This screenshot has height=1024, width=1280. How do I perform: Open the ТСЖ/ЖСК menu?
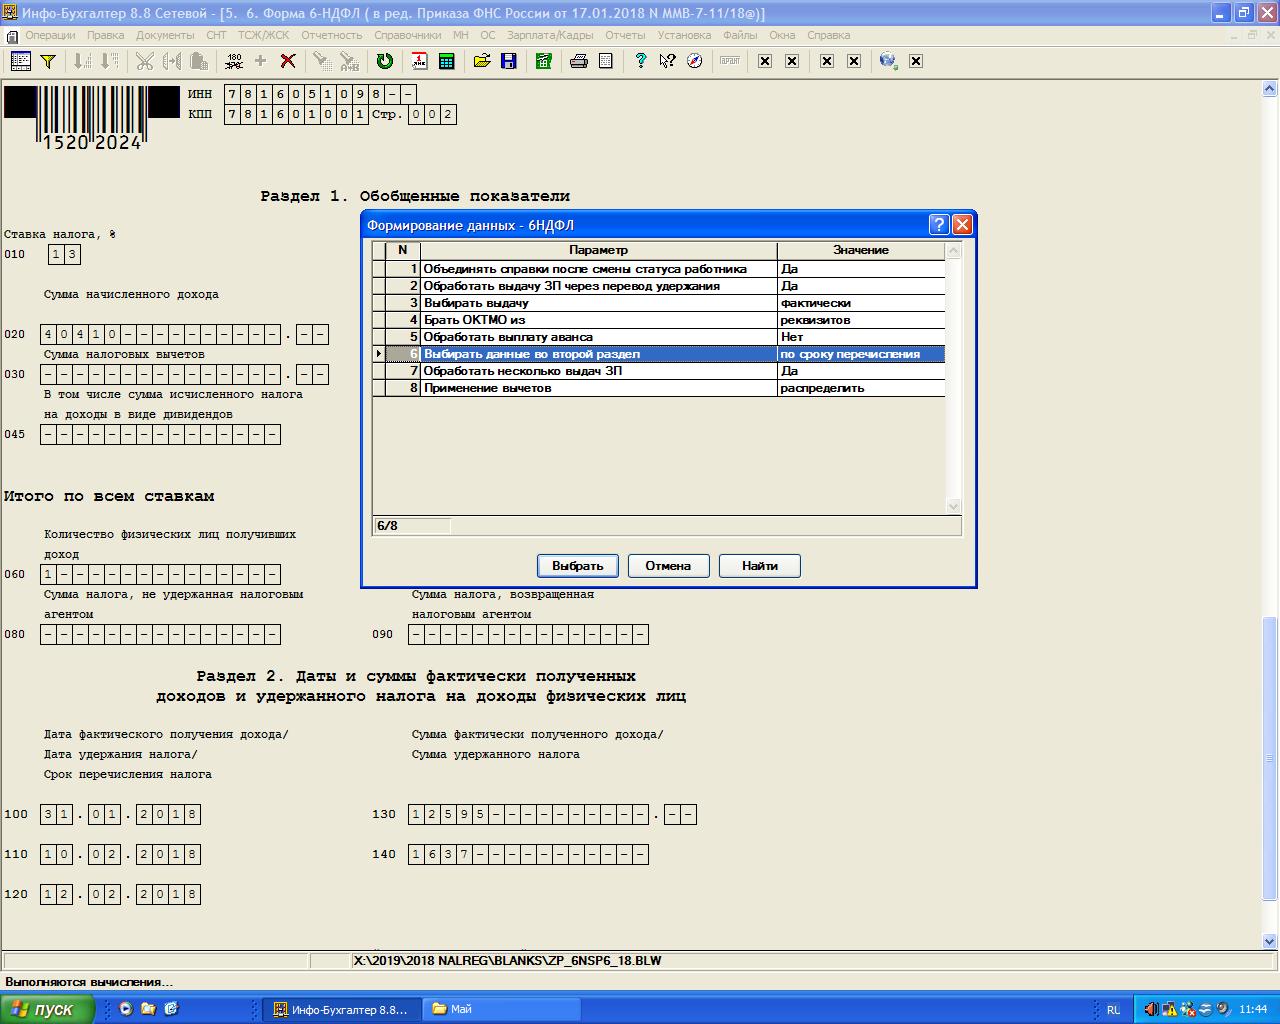[x=263, y=35]
